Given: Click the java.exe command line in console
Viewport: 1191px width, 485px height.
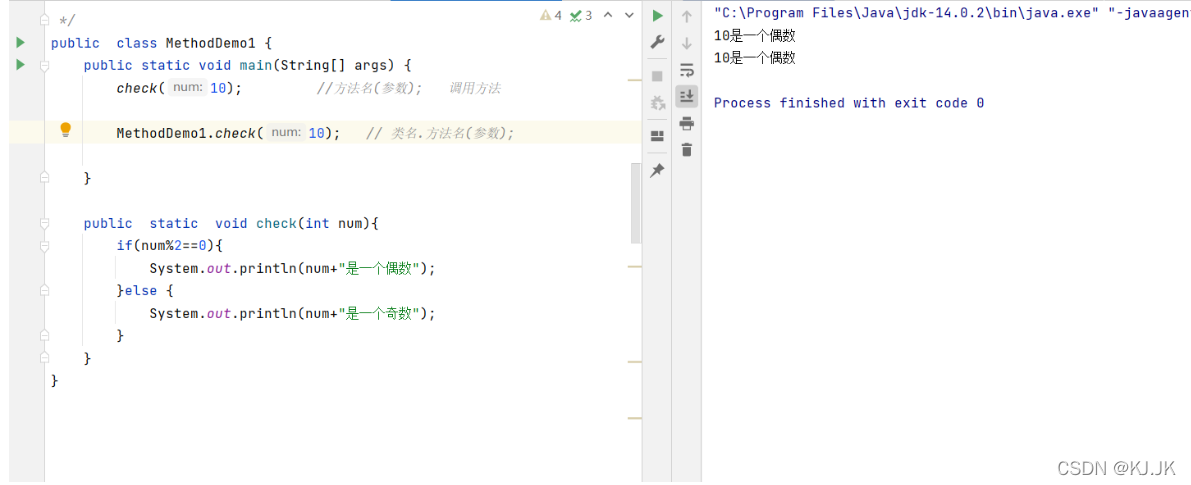Looking at the screenshot, I should click(951, 13).
